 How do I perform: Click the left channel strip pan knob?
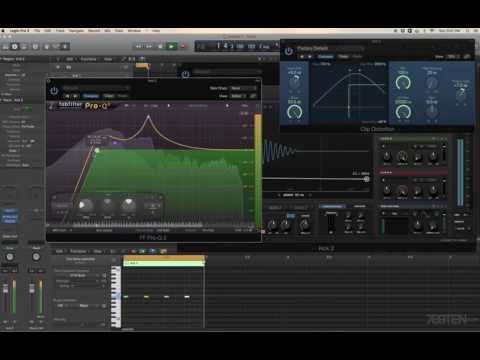click(10, 257)
